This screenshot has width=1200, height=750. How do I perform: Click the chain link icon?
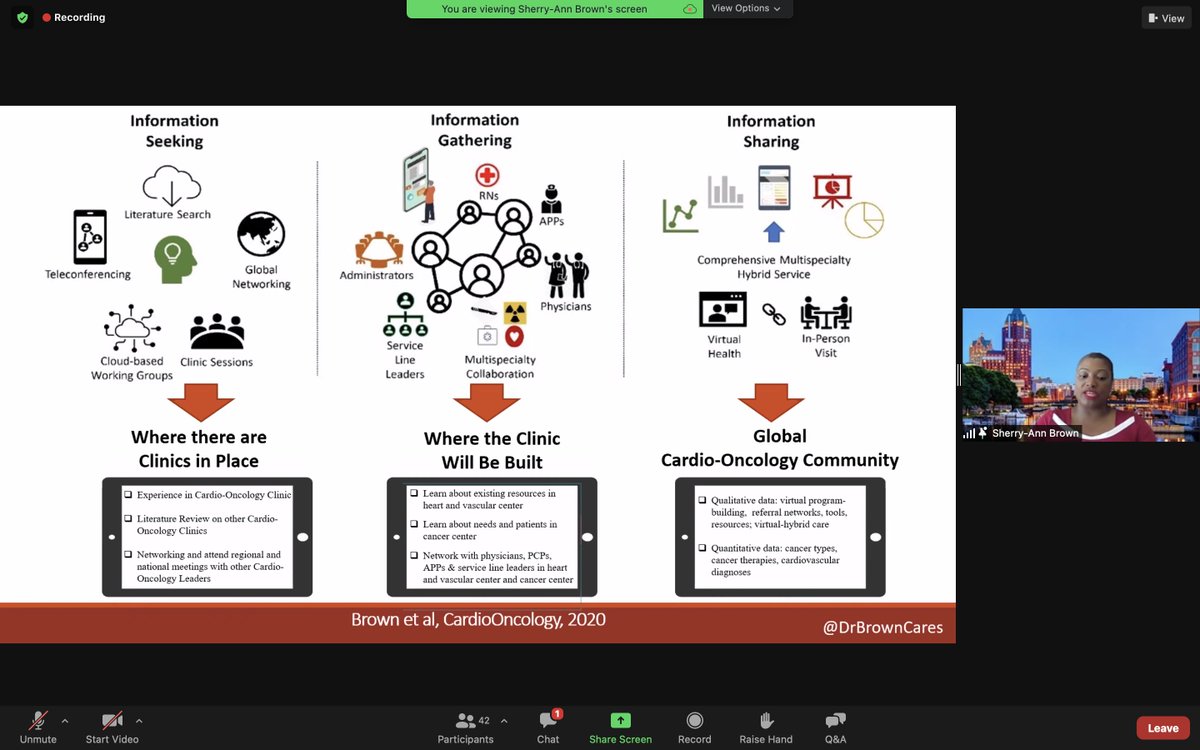(774, 314)
